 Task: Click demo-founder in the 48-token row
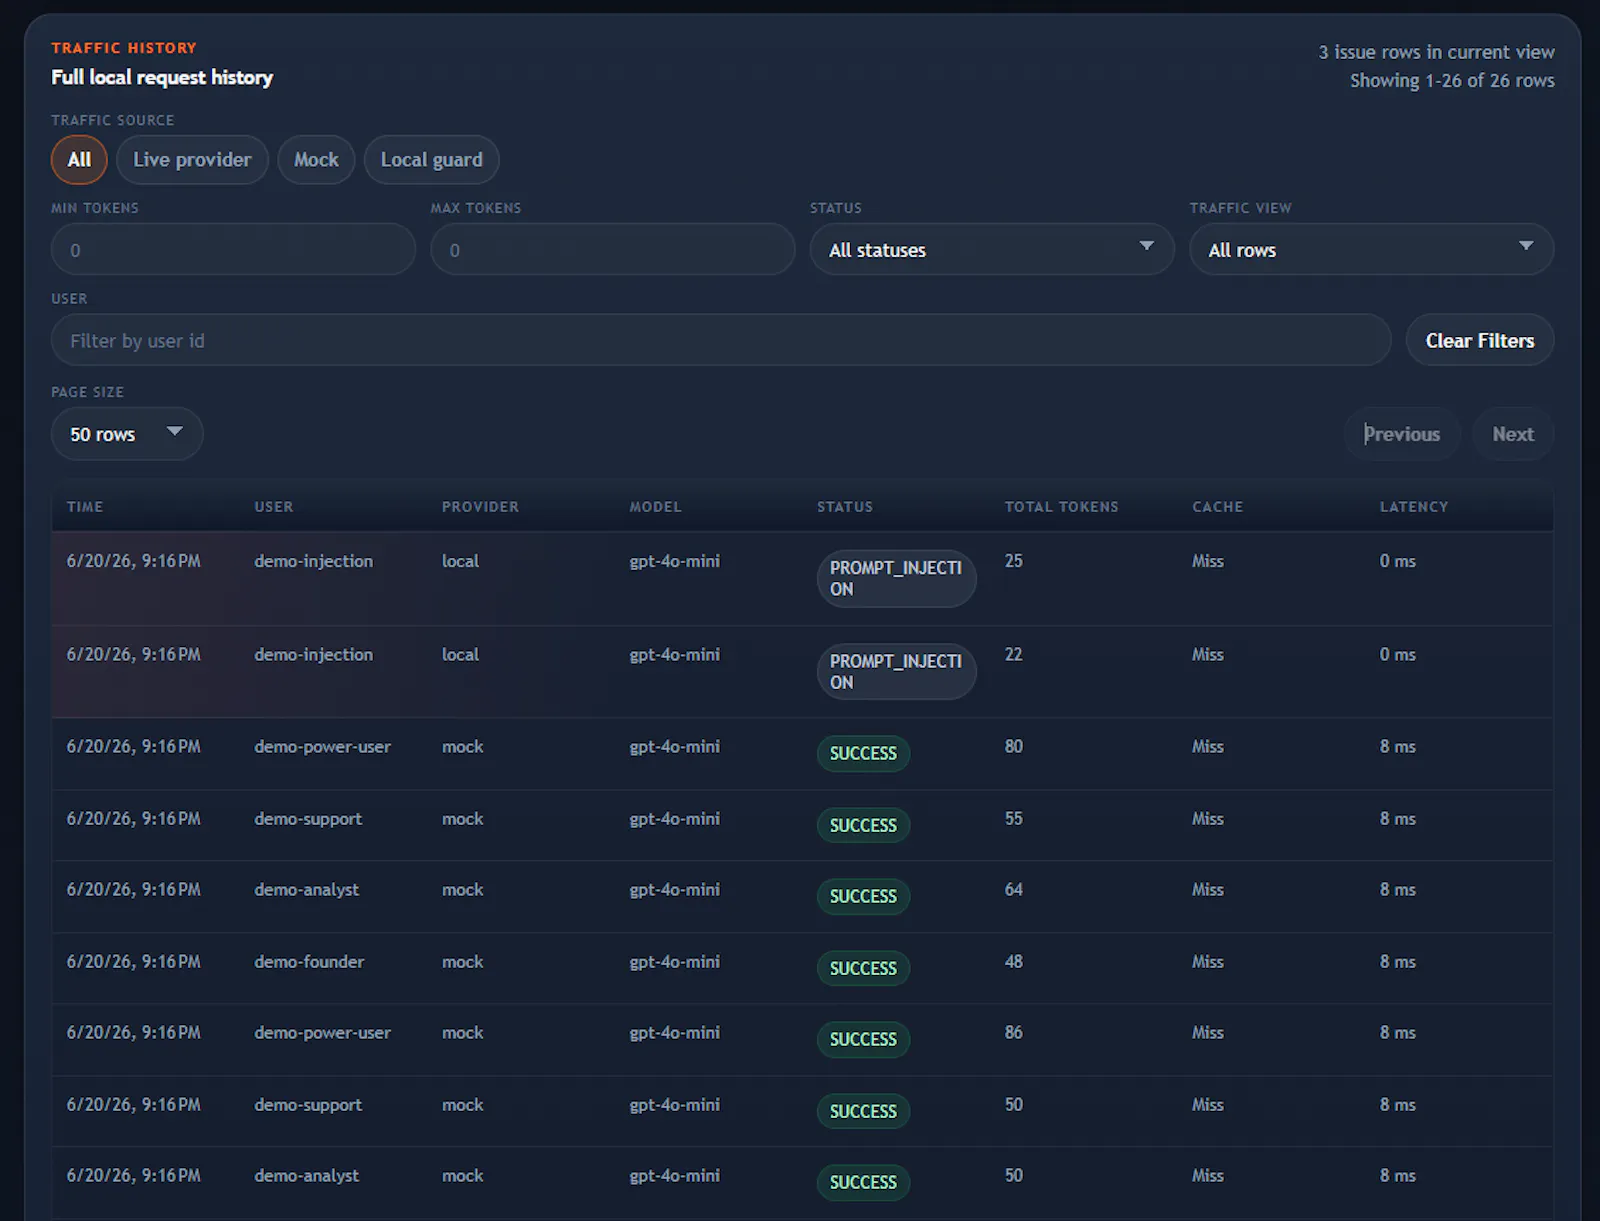click(x=309, y=962)
